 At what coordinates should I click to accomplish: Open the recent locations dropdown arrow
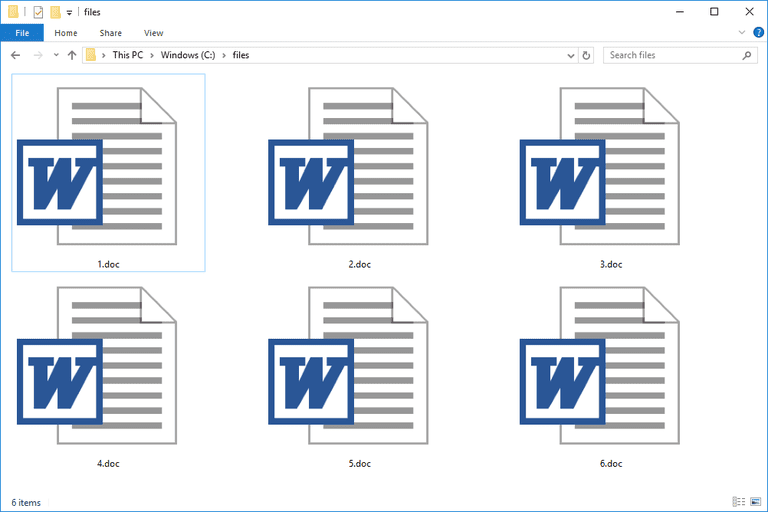56,55
